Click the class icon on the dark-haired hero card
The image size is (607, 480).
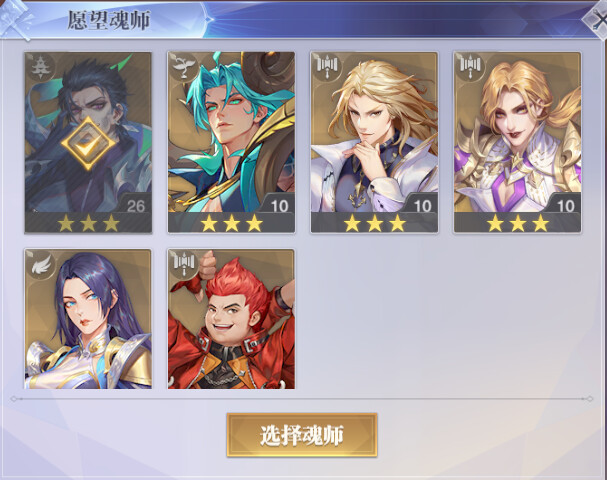[39, 66]
